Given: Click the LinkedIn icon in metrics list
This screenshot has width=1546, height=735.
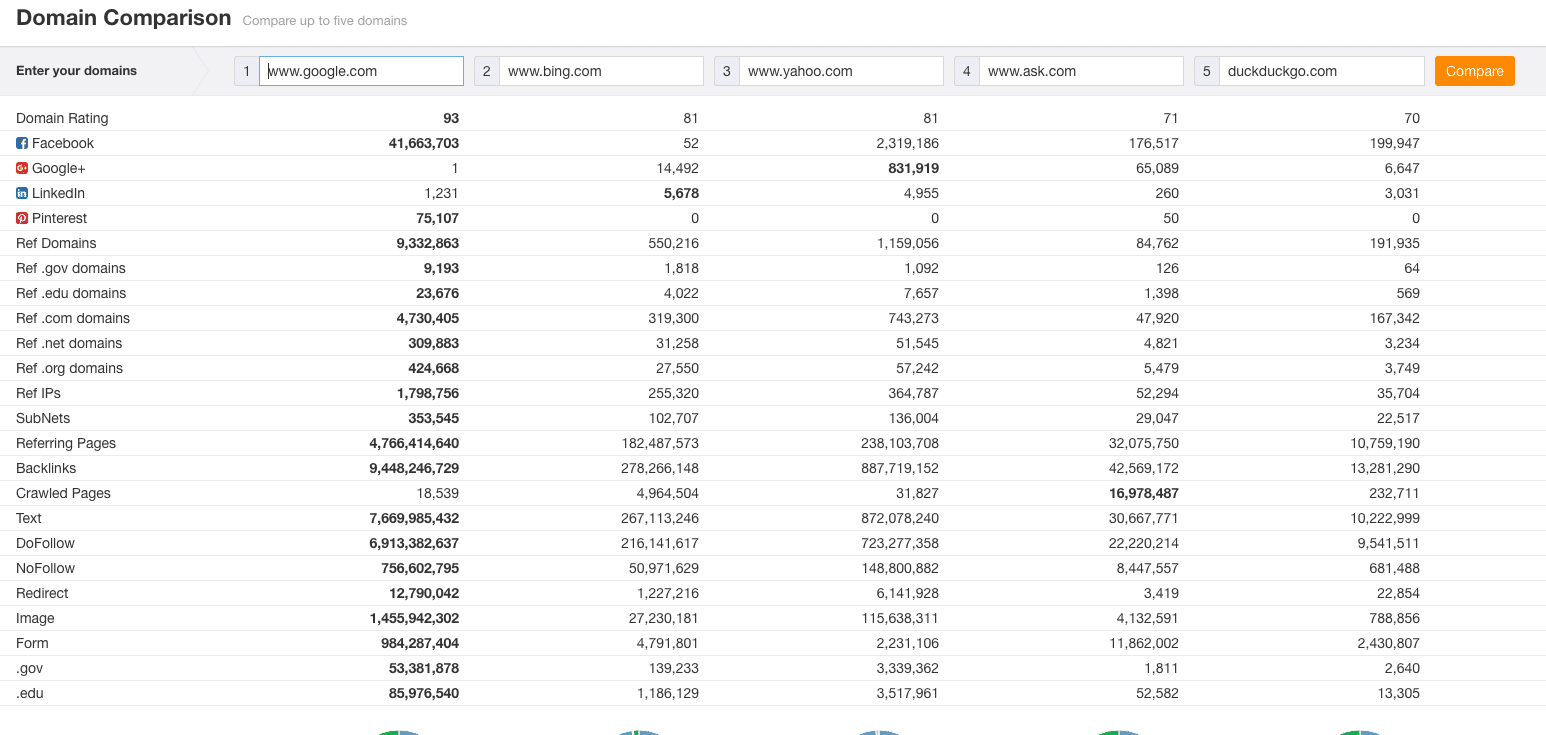Looking at the screenshot, I should pos(22,194).
